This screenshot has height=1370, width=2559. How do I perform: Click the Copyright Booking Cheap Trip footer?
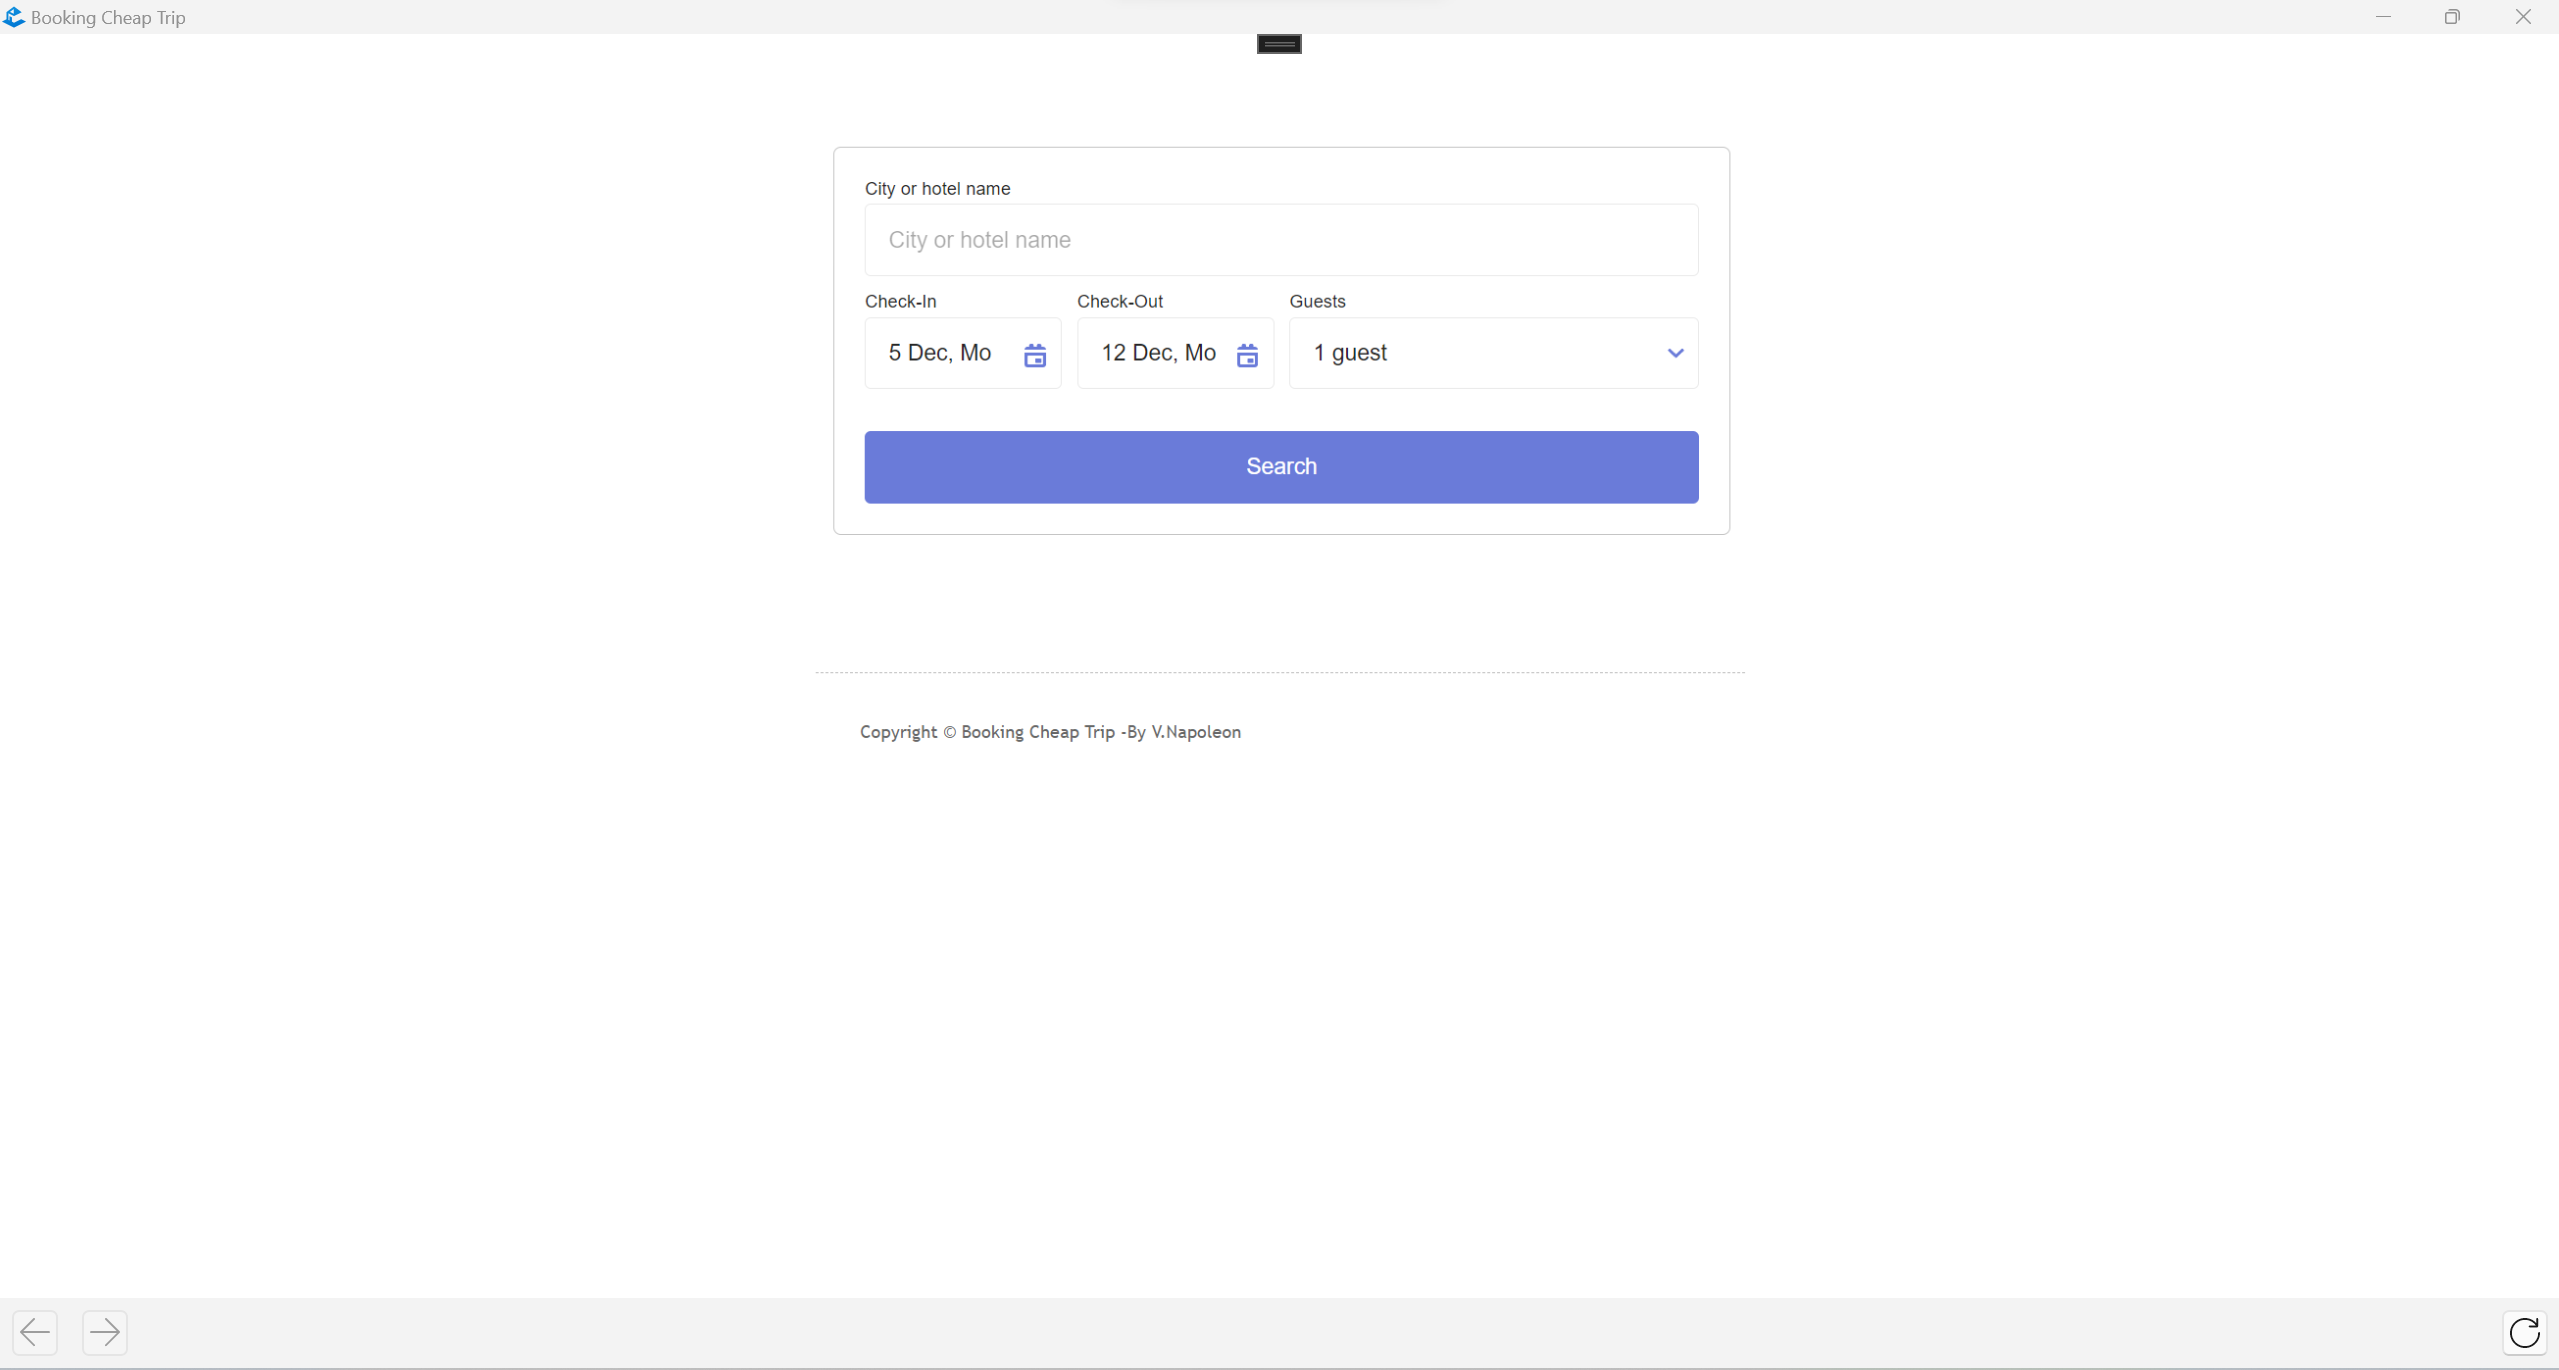[x=1050, y=732]
